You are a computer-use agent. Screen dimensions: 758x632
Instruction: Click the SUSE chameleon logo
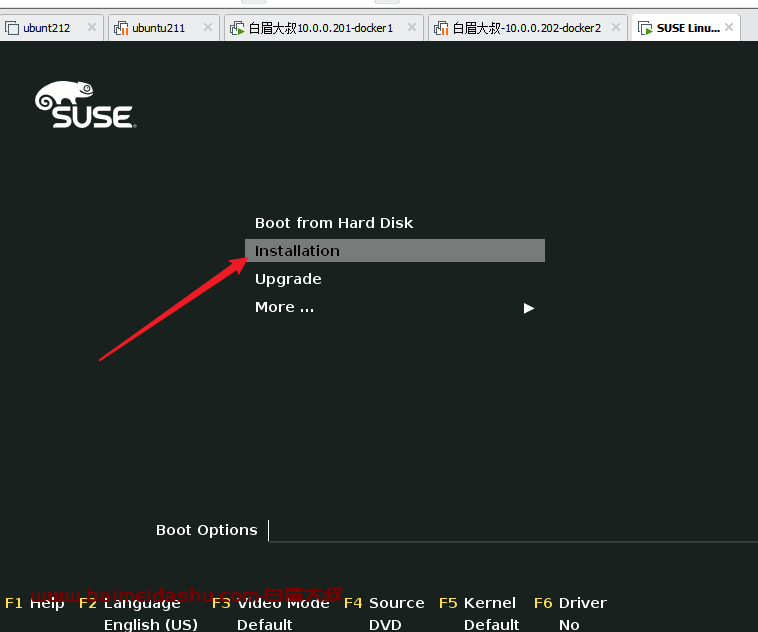[86, 104]
